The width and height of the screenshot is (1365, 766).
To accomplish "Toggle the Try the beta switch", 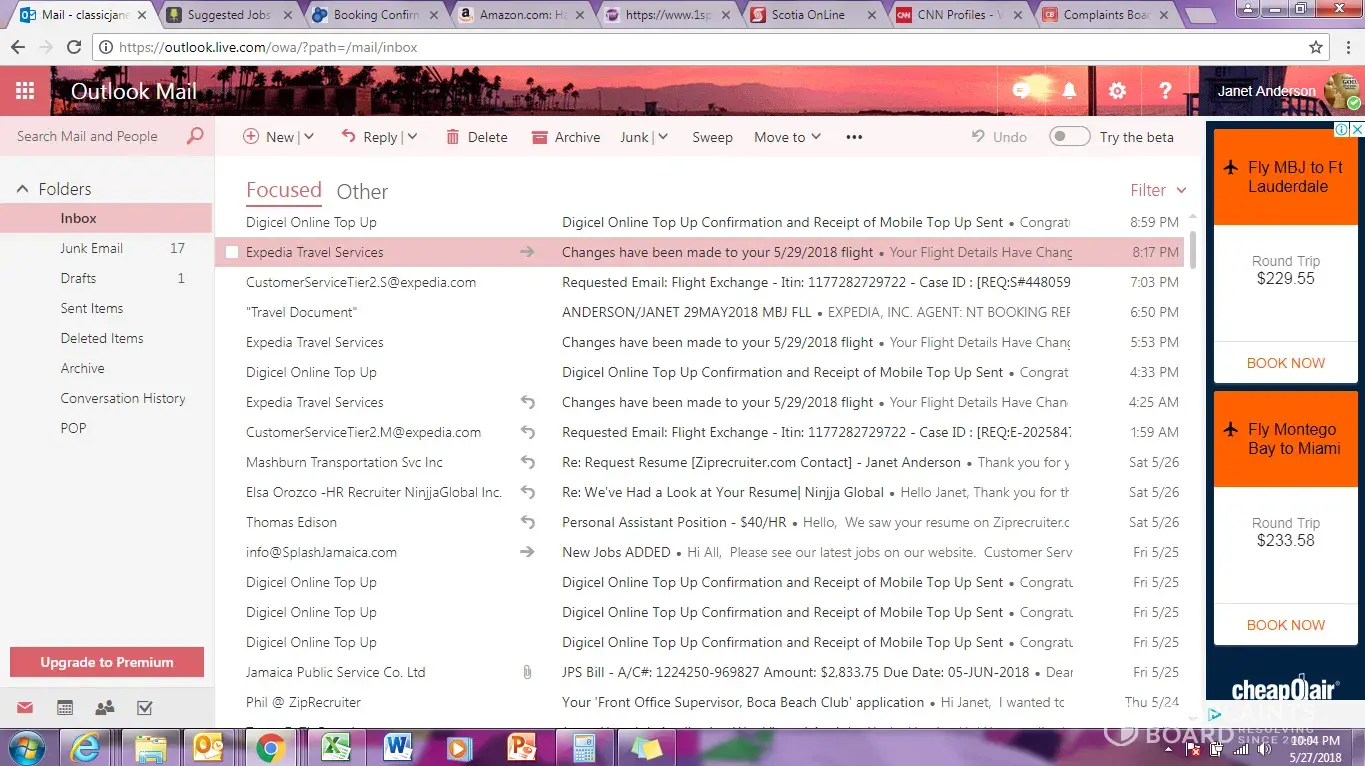I will click(1069, 137).
